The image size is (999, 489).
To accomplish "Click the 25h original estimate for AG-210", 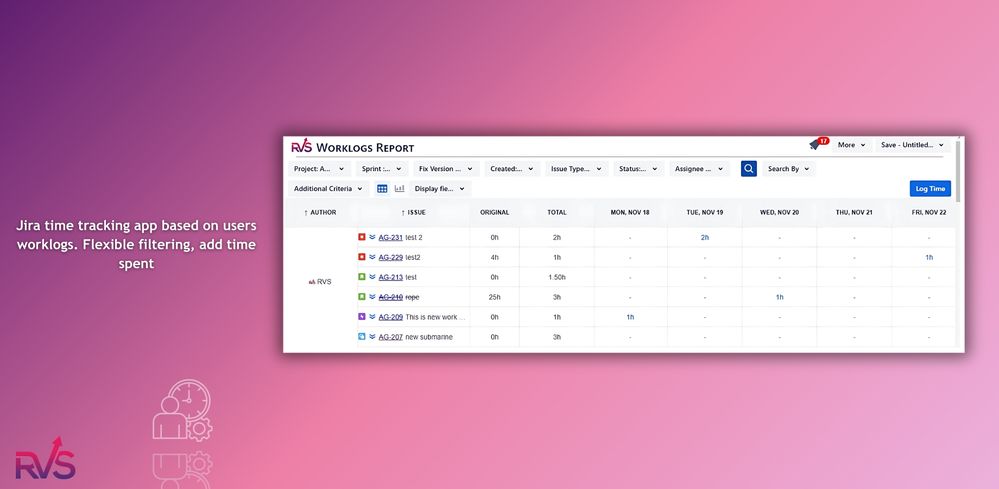I will point(494,297).
